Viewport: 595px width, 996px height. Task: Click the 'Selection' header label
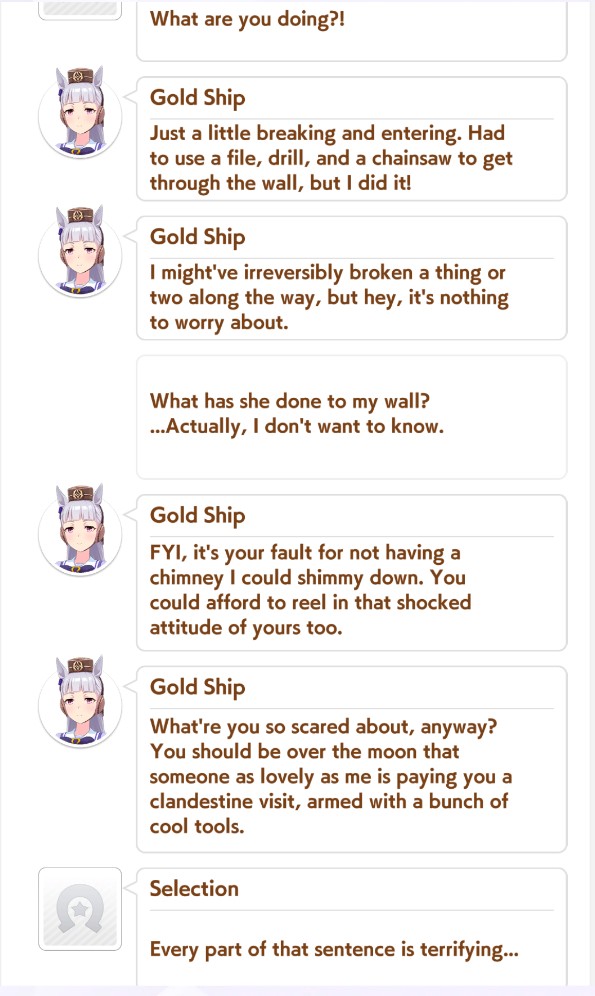point(194,888)
